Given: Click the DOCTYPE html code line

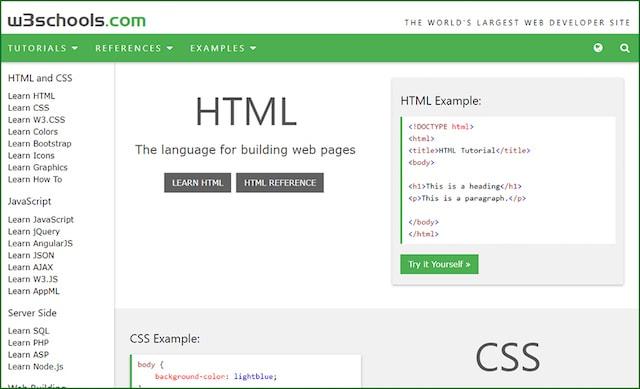Looking at the screenshot, I should tap(441, 127).
